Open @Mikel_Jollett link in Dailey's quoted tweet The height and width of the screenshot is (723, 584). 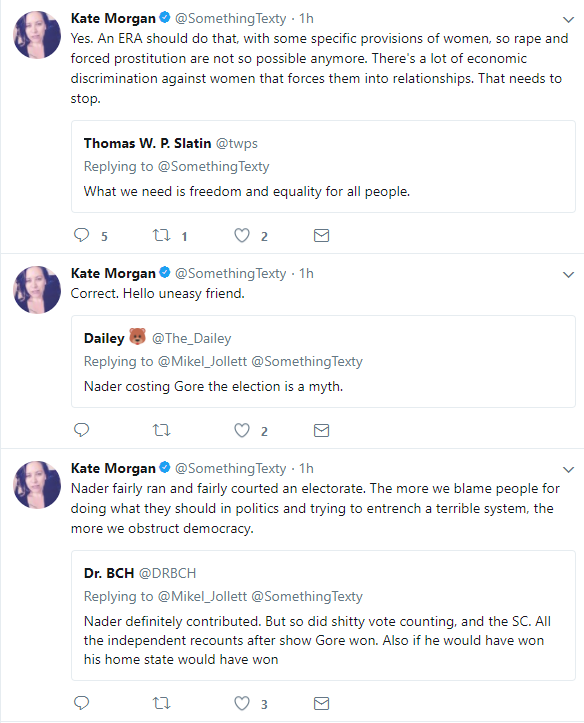pos(202,362)
